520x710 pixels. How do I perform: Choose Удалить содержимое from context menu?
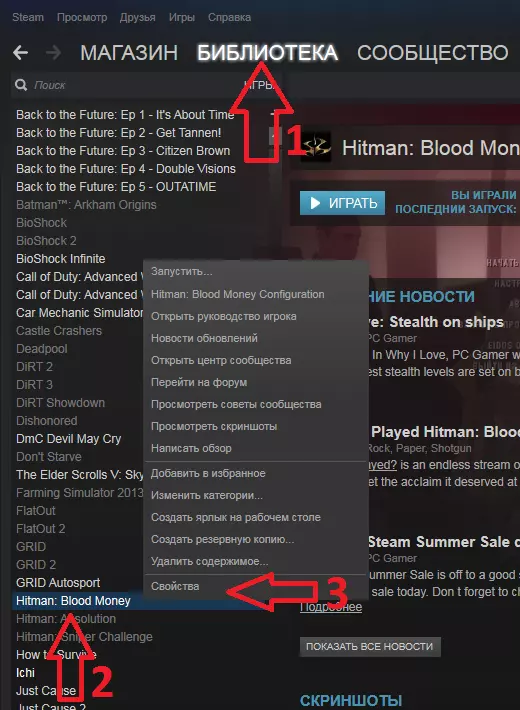(210, 561)
